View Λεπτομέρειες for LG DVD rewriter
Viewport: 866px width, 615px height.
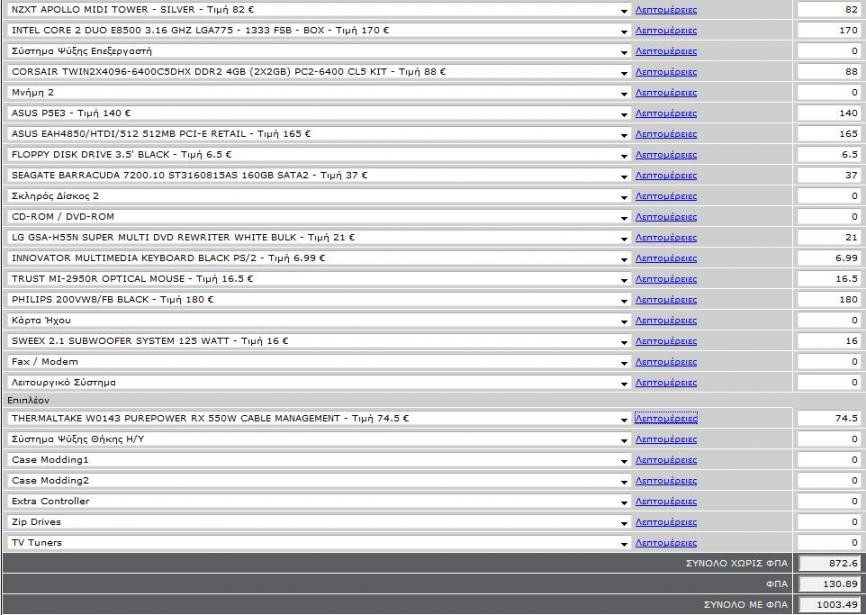click(666, 238)
